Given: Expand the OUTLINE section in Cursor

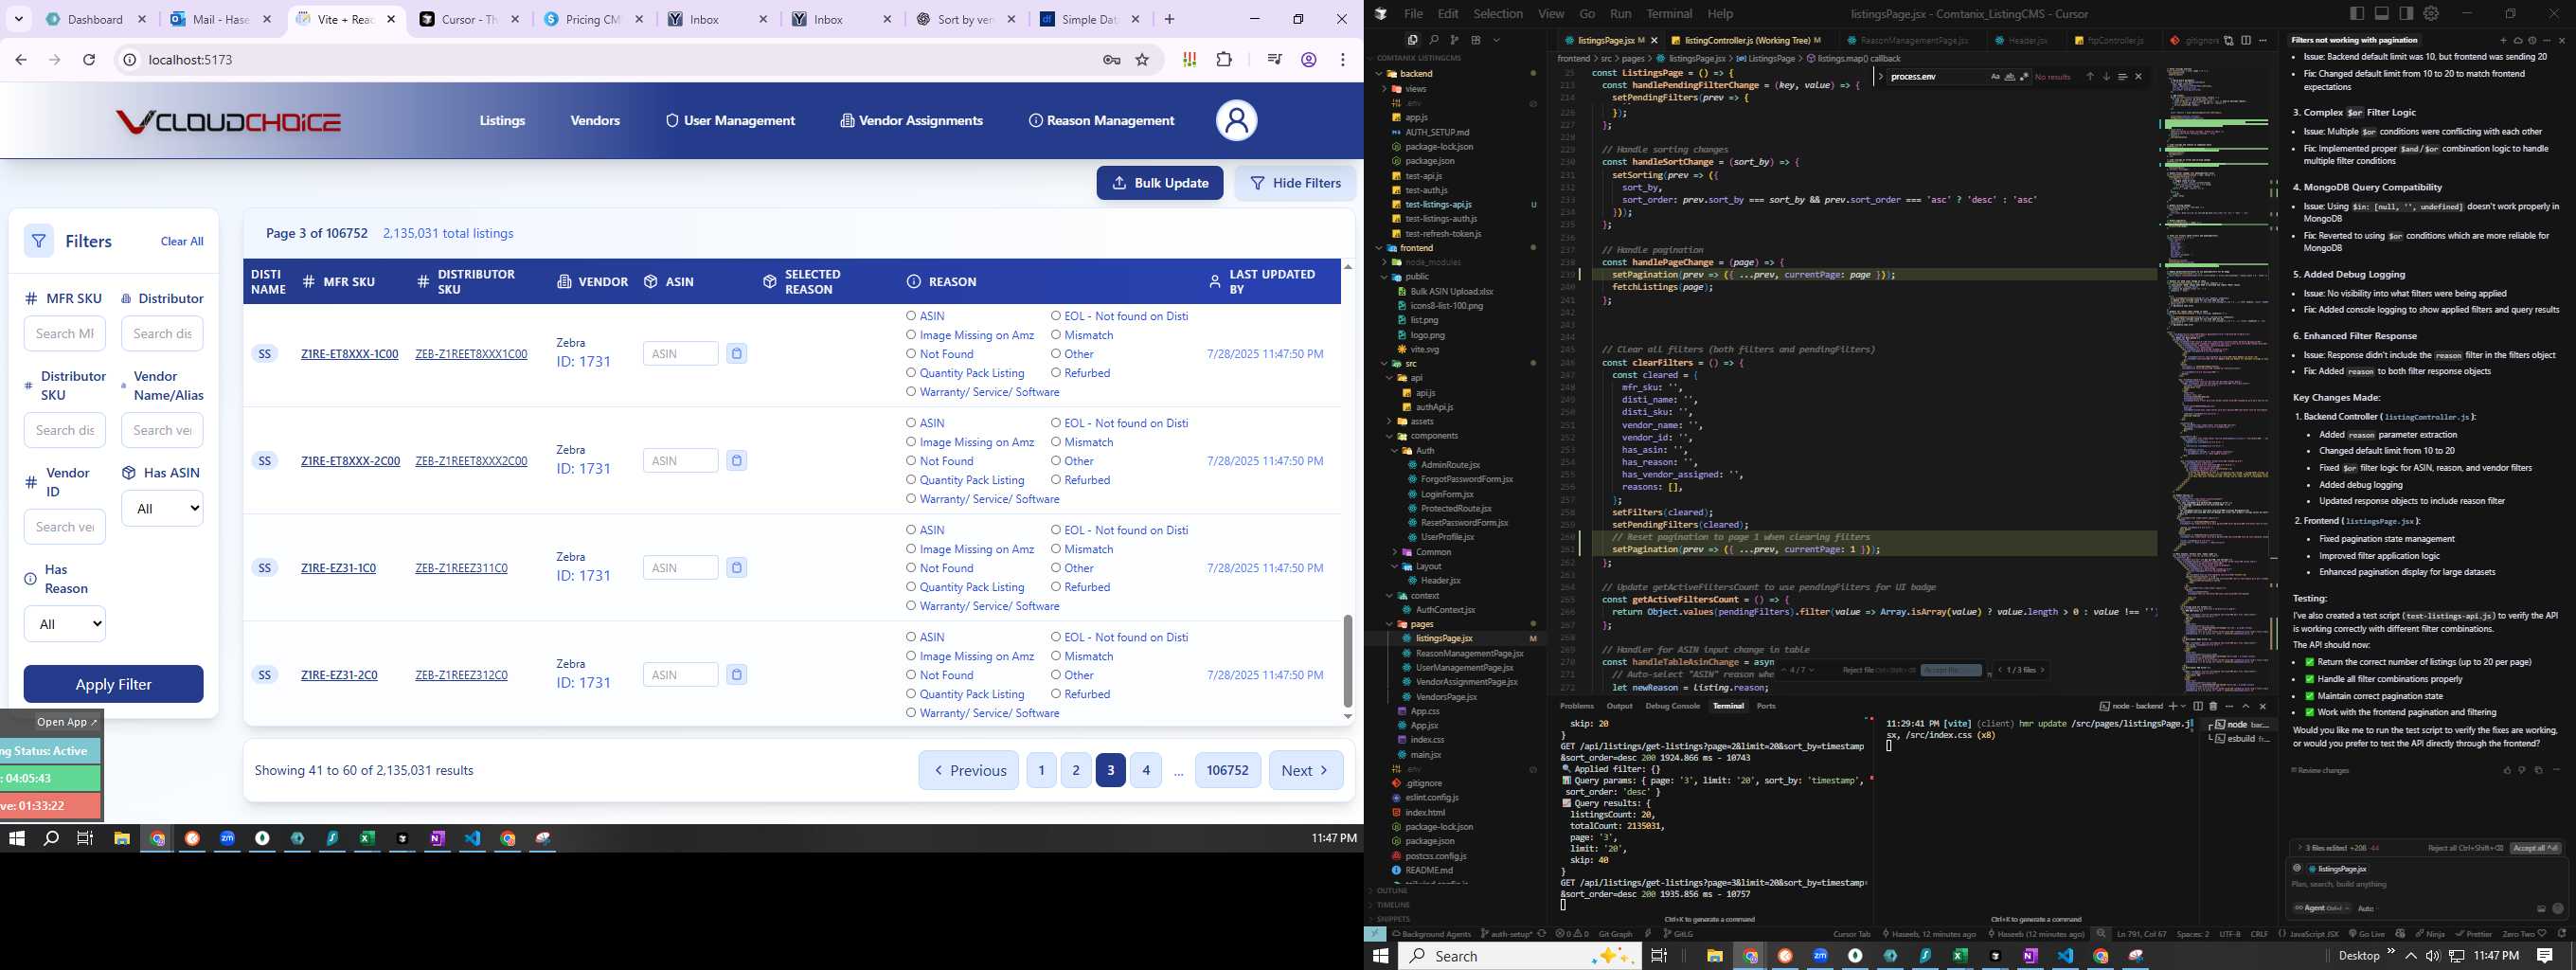Looking at the screenshot, I should click(1392, 890).
